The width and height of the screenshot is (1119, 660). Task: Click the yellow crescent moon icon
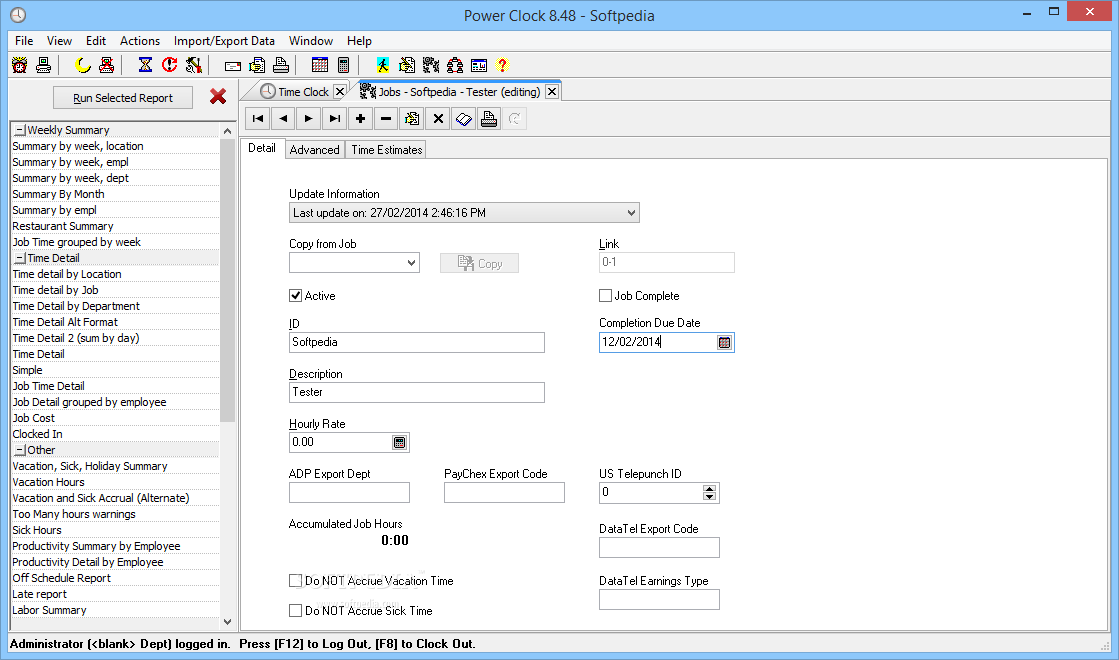(83, 66)
